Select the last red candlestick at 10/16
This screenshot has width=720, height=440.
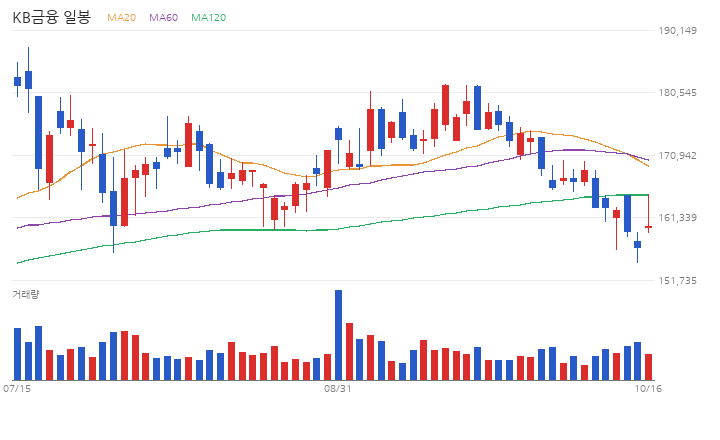coord(648,227)
